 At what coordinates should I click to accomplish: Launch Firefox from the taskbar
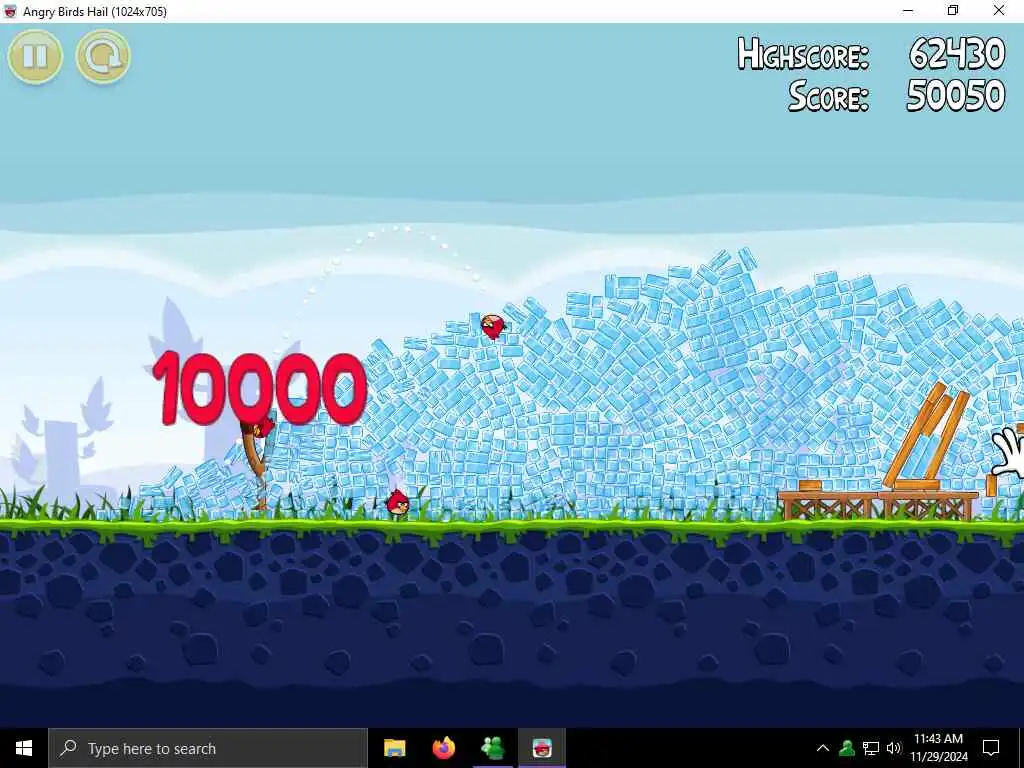point(443,748)
